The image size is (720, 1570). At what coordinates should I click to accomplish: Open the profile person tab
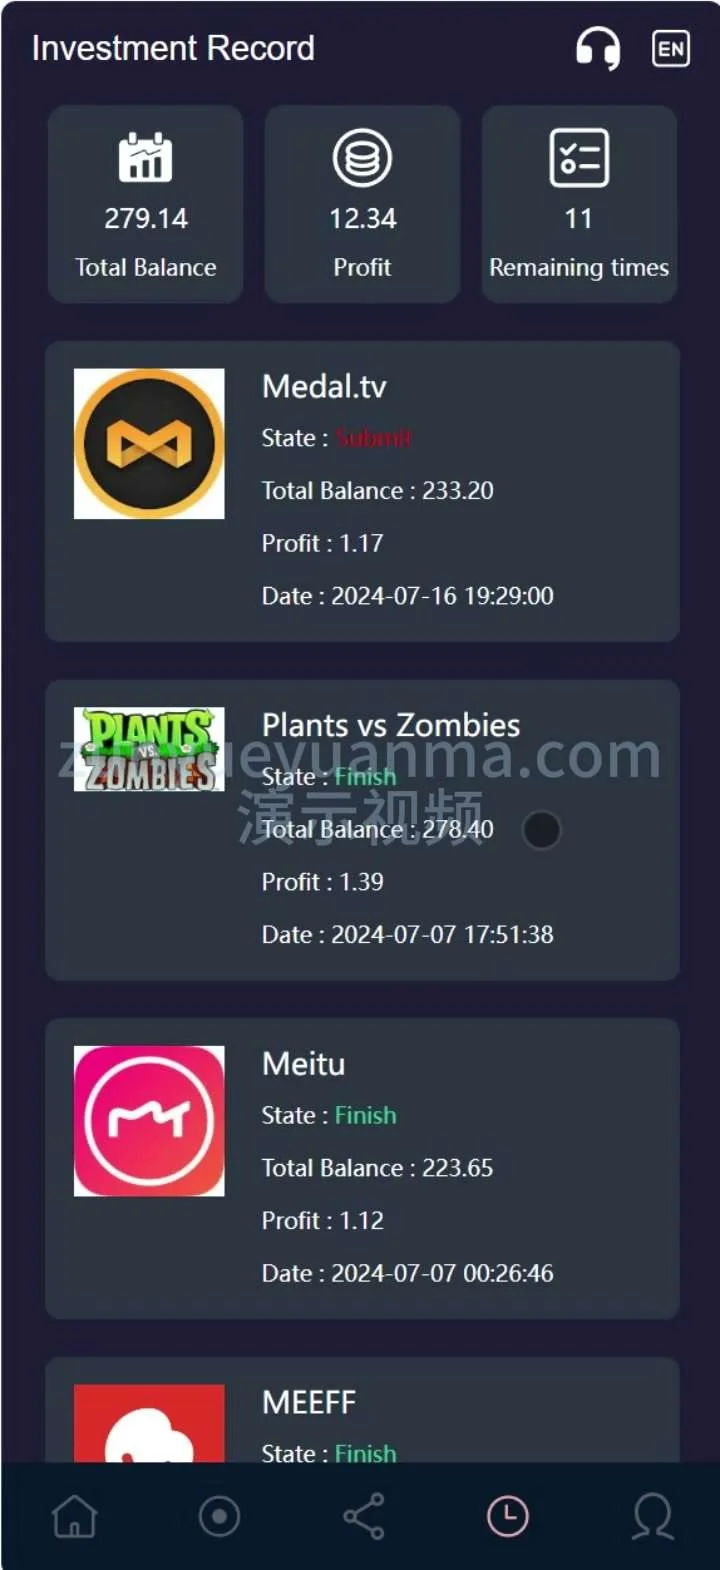pyautogui.click(x=652, y=1516)
